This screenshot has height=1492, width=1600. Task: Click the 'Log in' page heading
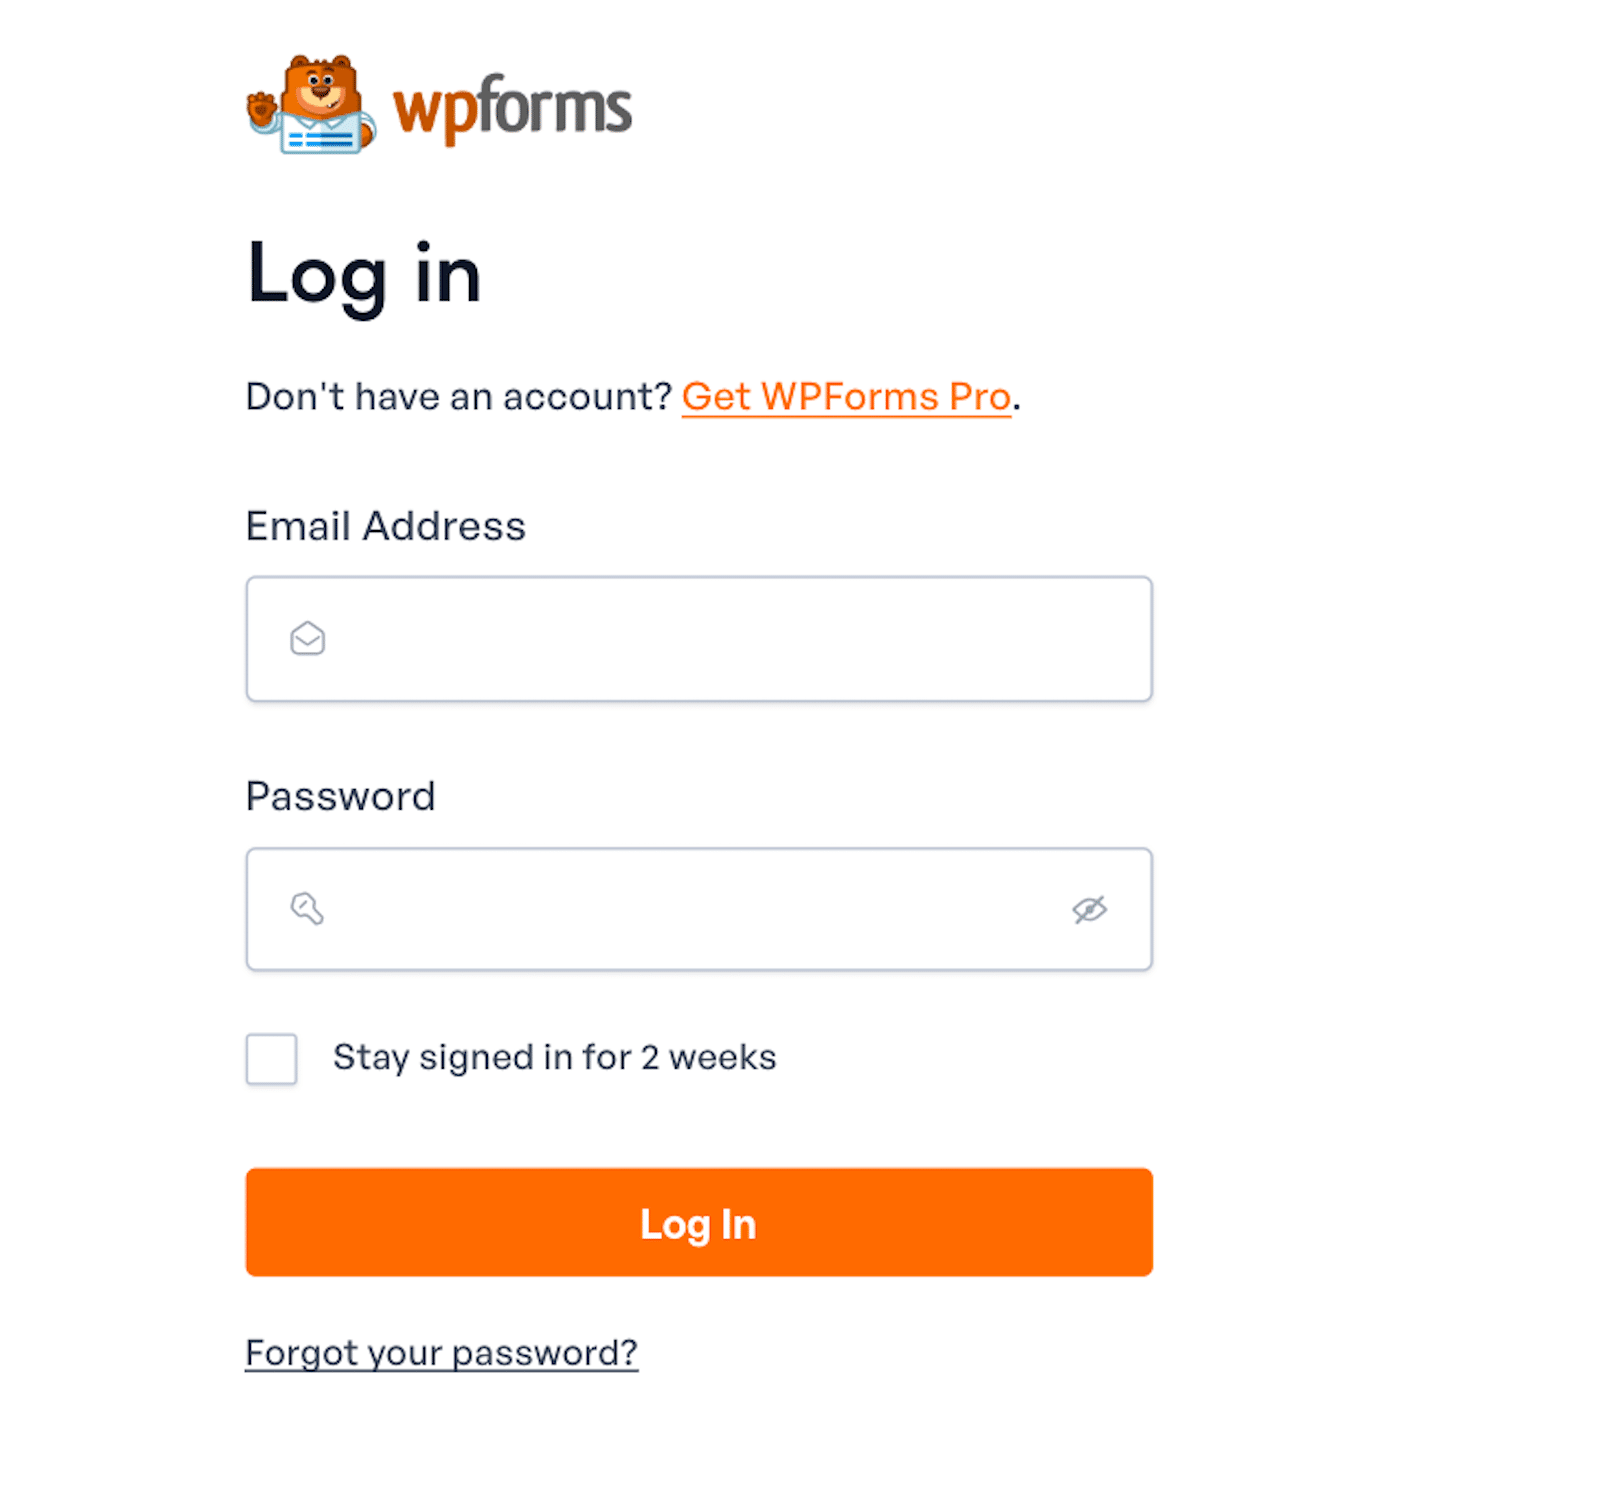pos(364,276)
